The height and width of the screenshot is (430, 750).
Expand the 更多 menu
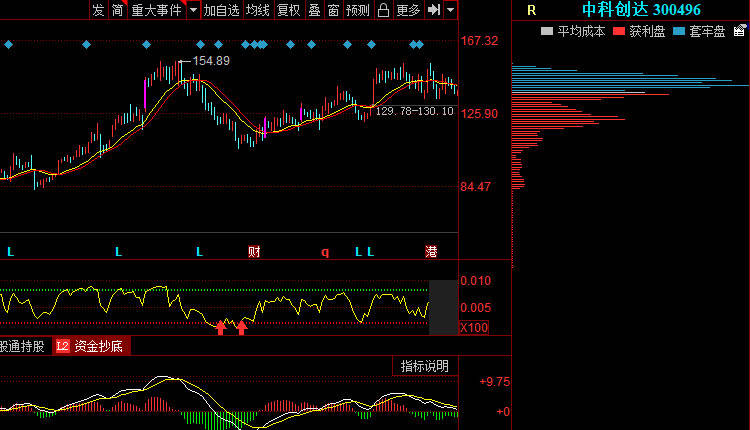(x=408, y=10)
